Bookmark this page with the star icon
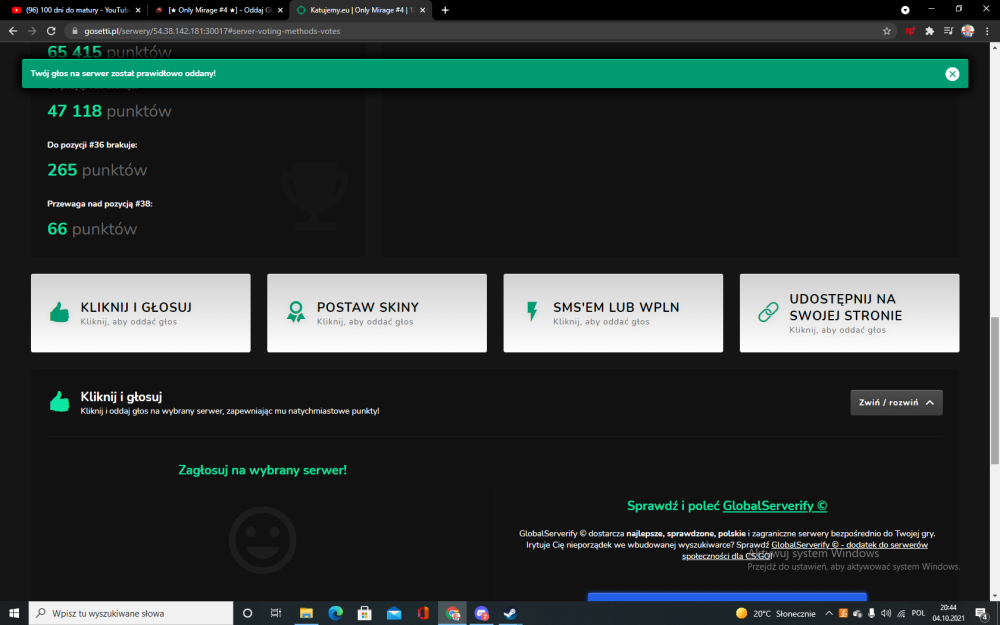 tap(886, 31)
